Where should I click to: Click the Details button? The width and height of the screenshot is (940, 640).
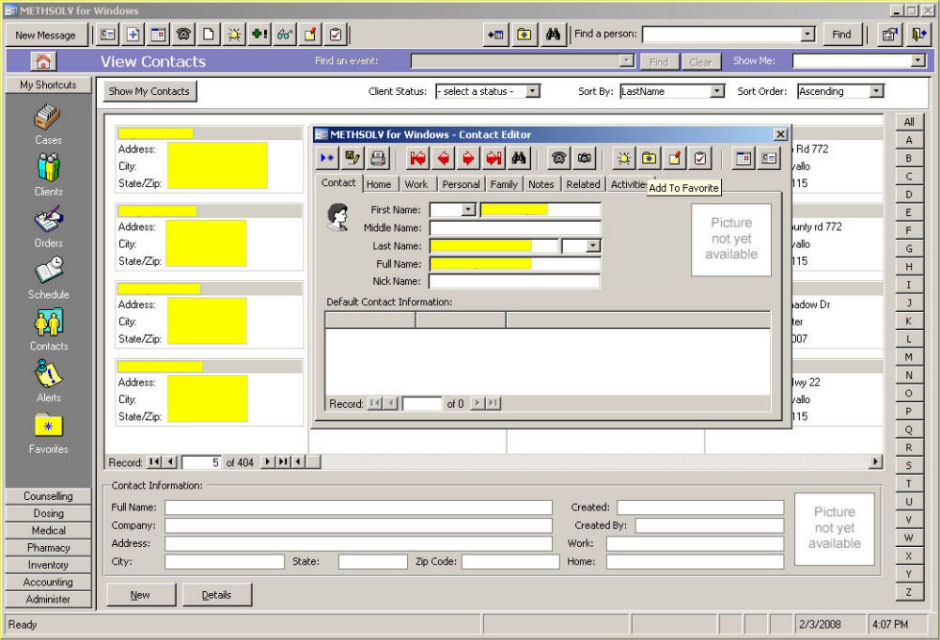pos(216,594)
